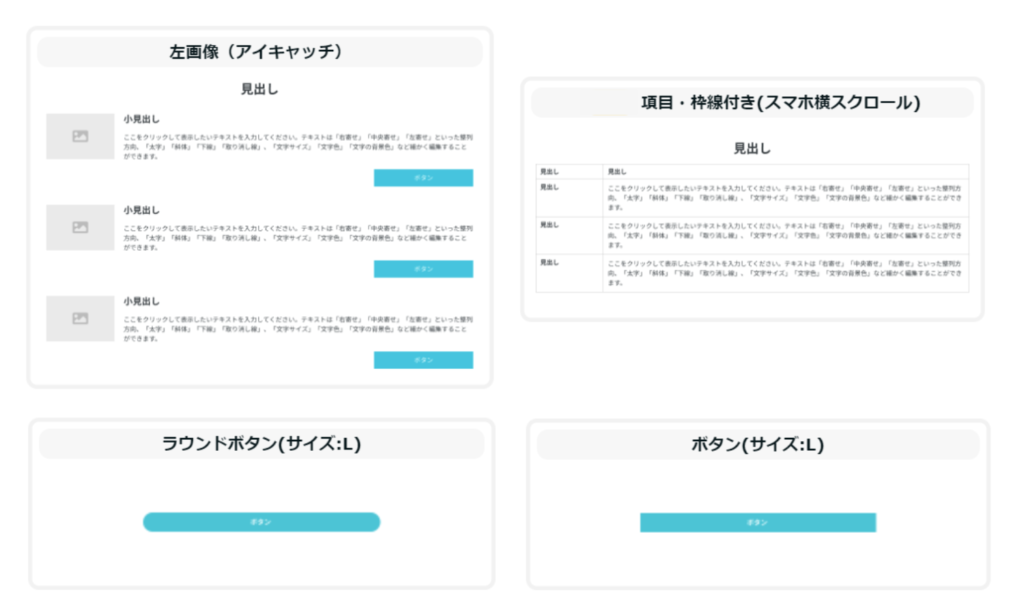Select the 項目・枠線付き(スマホ横スクロール) title bar
1024x612 pixels.
click(x=752, y=103)
